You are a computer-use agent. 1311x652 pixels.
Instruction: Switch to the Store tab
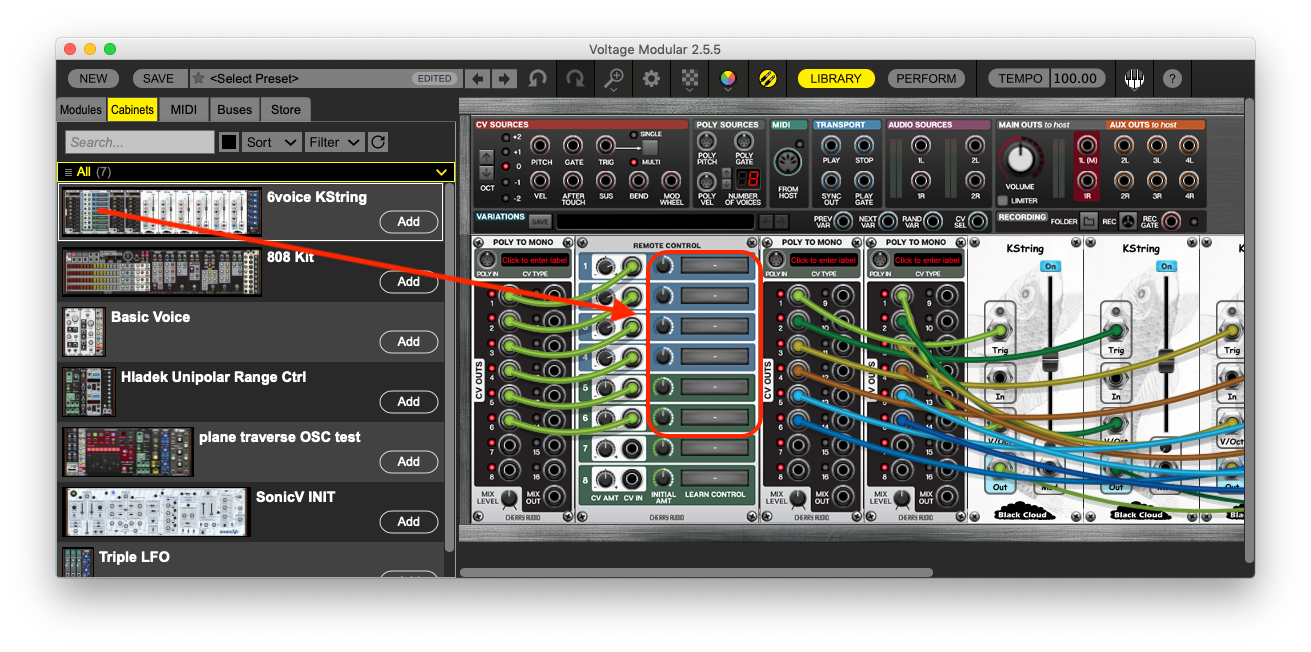tap(286, 110)
